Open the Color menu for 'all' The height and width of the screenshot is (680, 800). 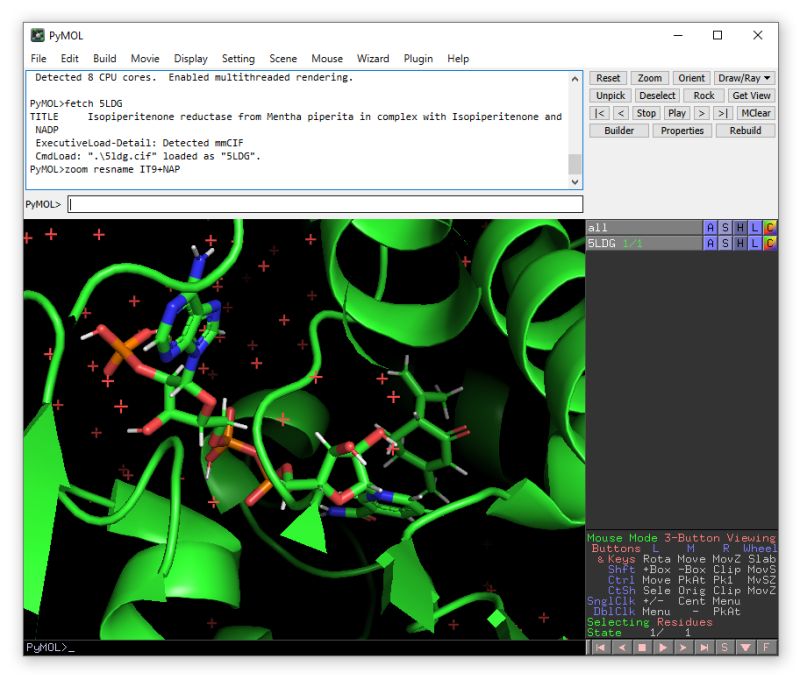[769, 228]
